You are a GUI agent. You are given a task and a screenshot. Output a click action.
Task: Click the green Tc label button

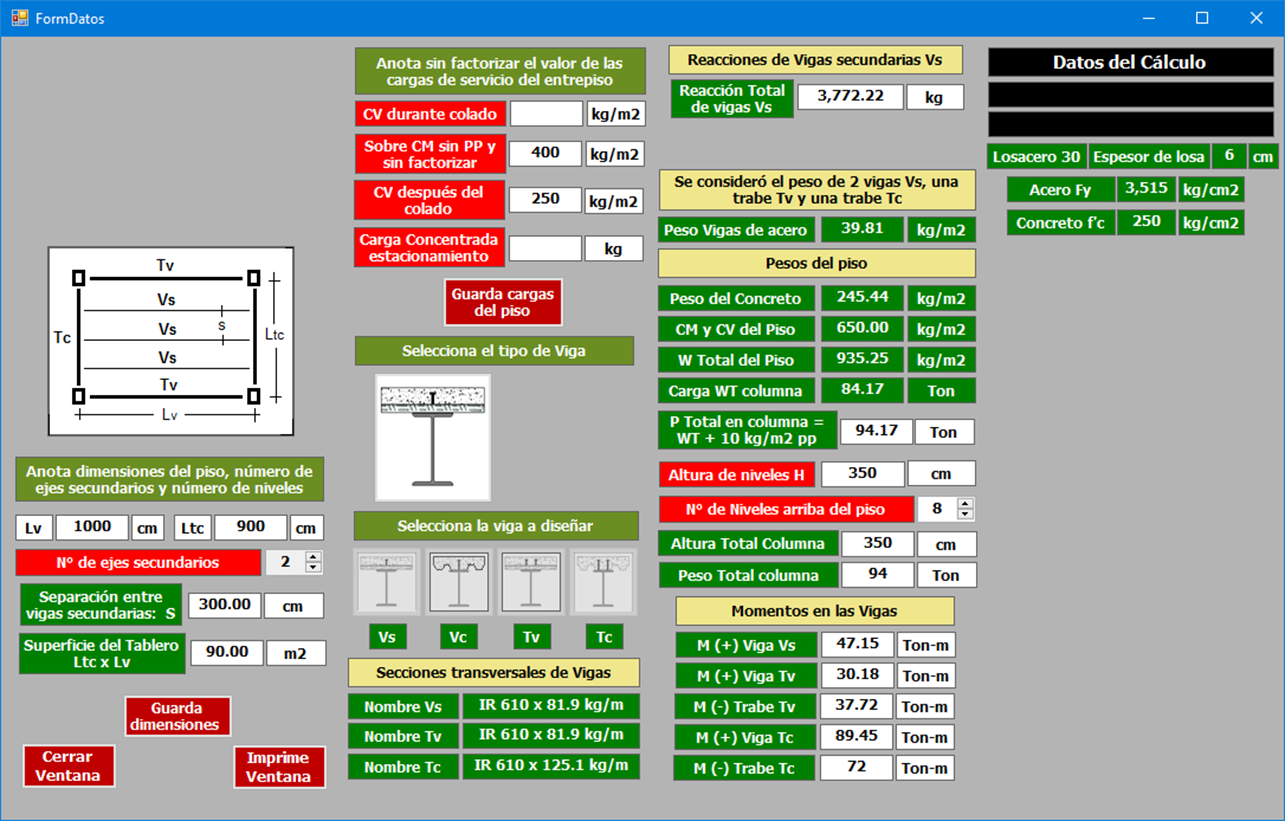[x=605, y=637]
